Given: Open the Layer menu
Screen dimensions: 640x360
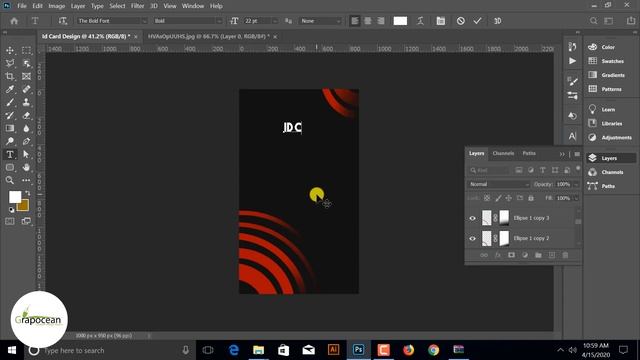Looking at the screenshot, I should (78, 6).
